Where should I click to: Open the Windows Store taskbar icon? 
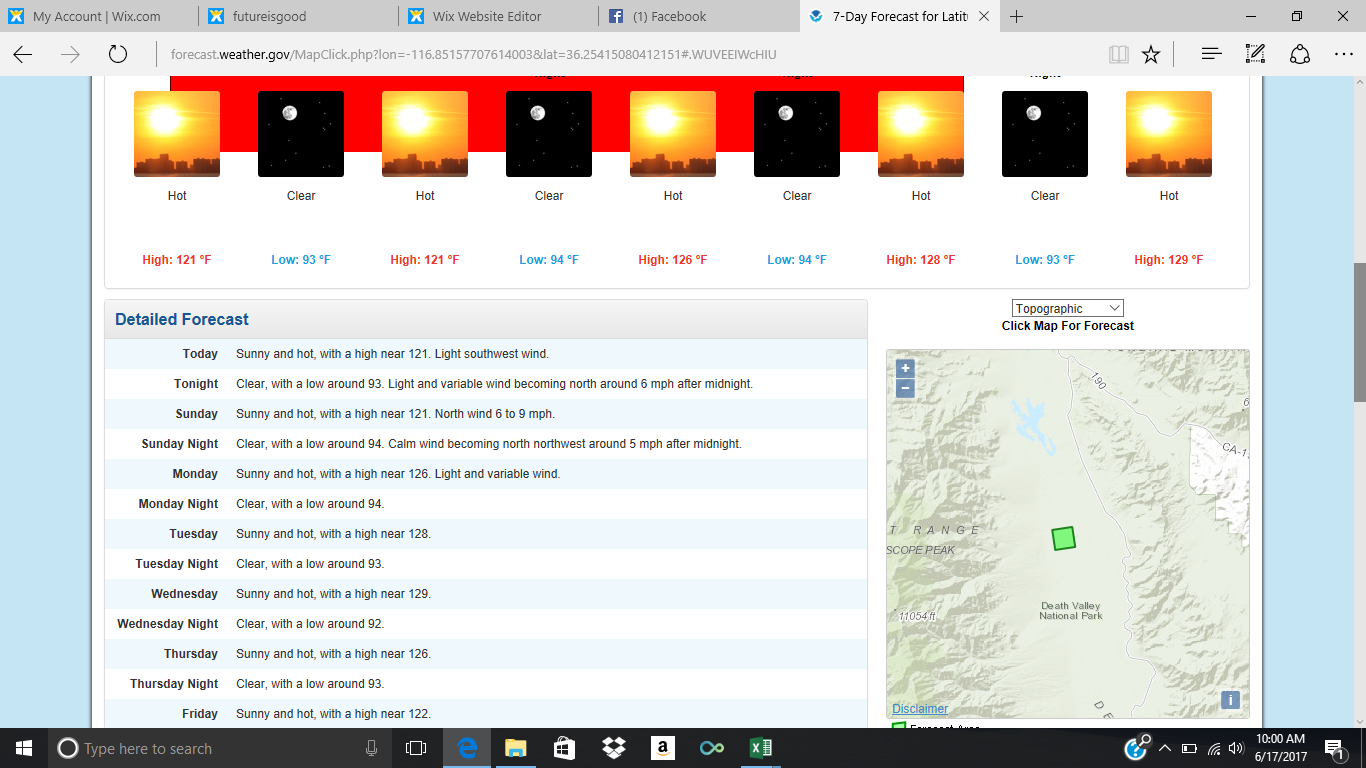(564, 748)
